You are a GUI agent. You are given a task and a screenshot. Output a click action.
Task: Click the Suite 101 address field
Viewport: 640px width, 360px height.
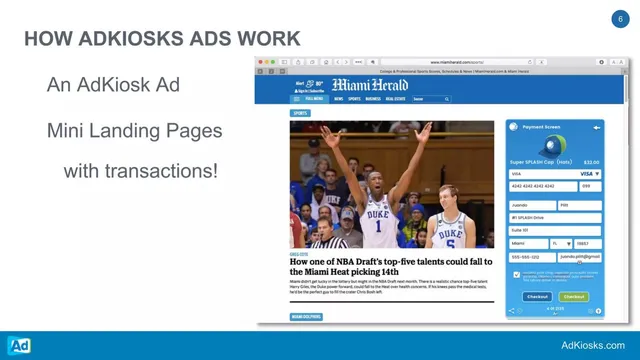[555, 231]
